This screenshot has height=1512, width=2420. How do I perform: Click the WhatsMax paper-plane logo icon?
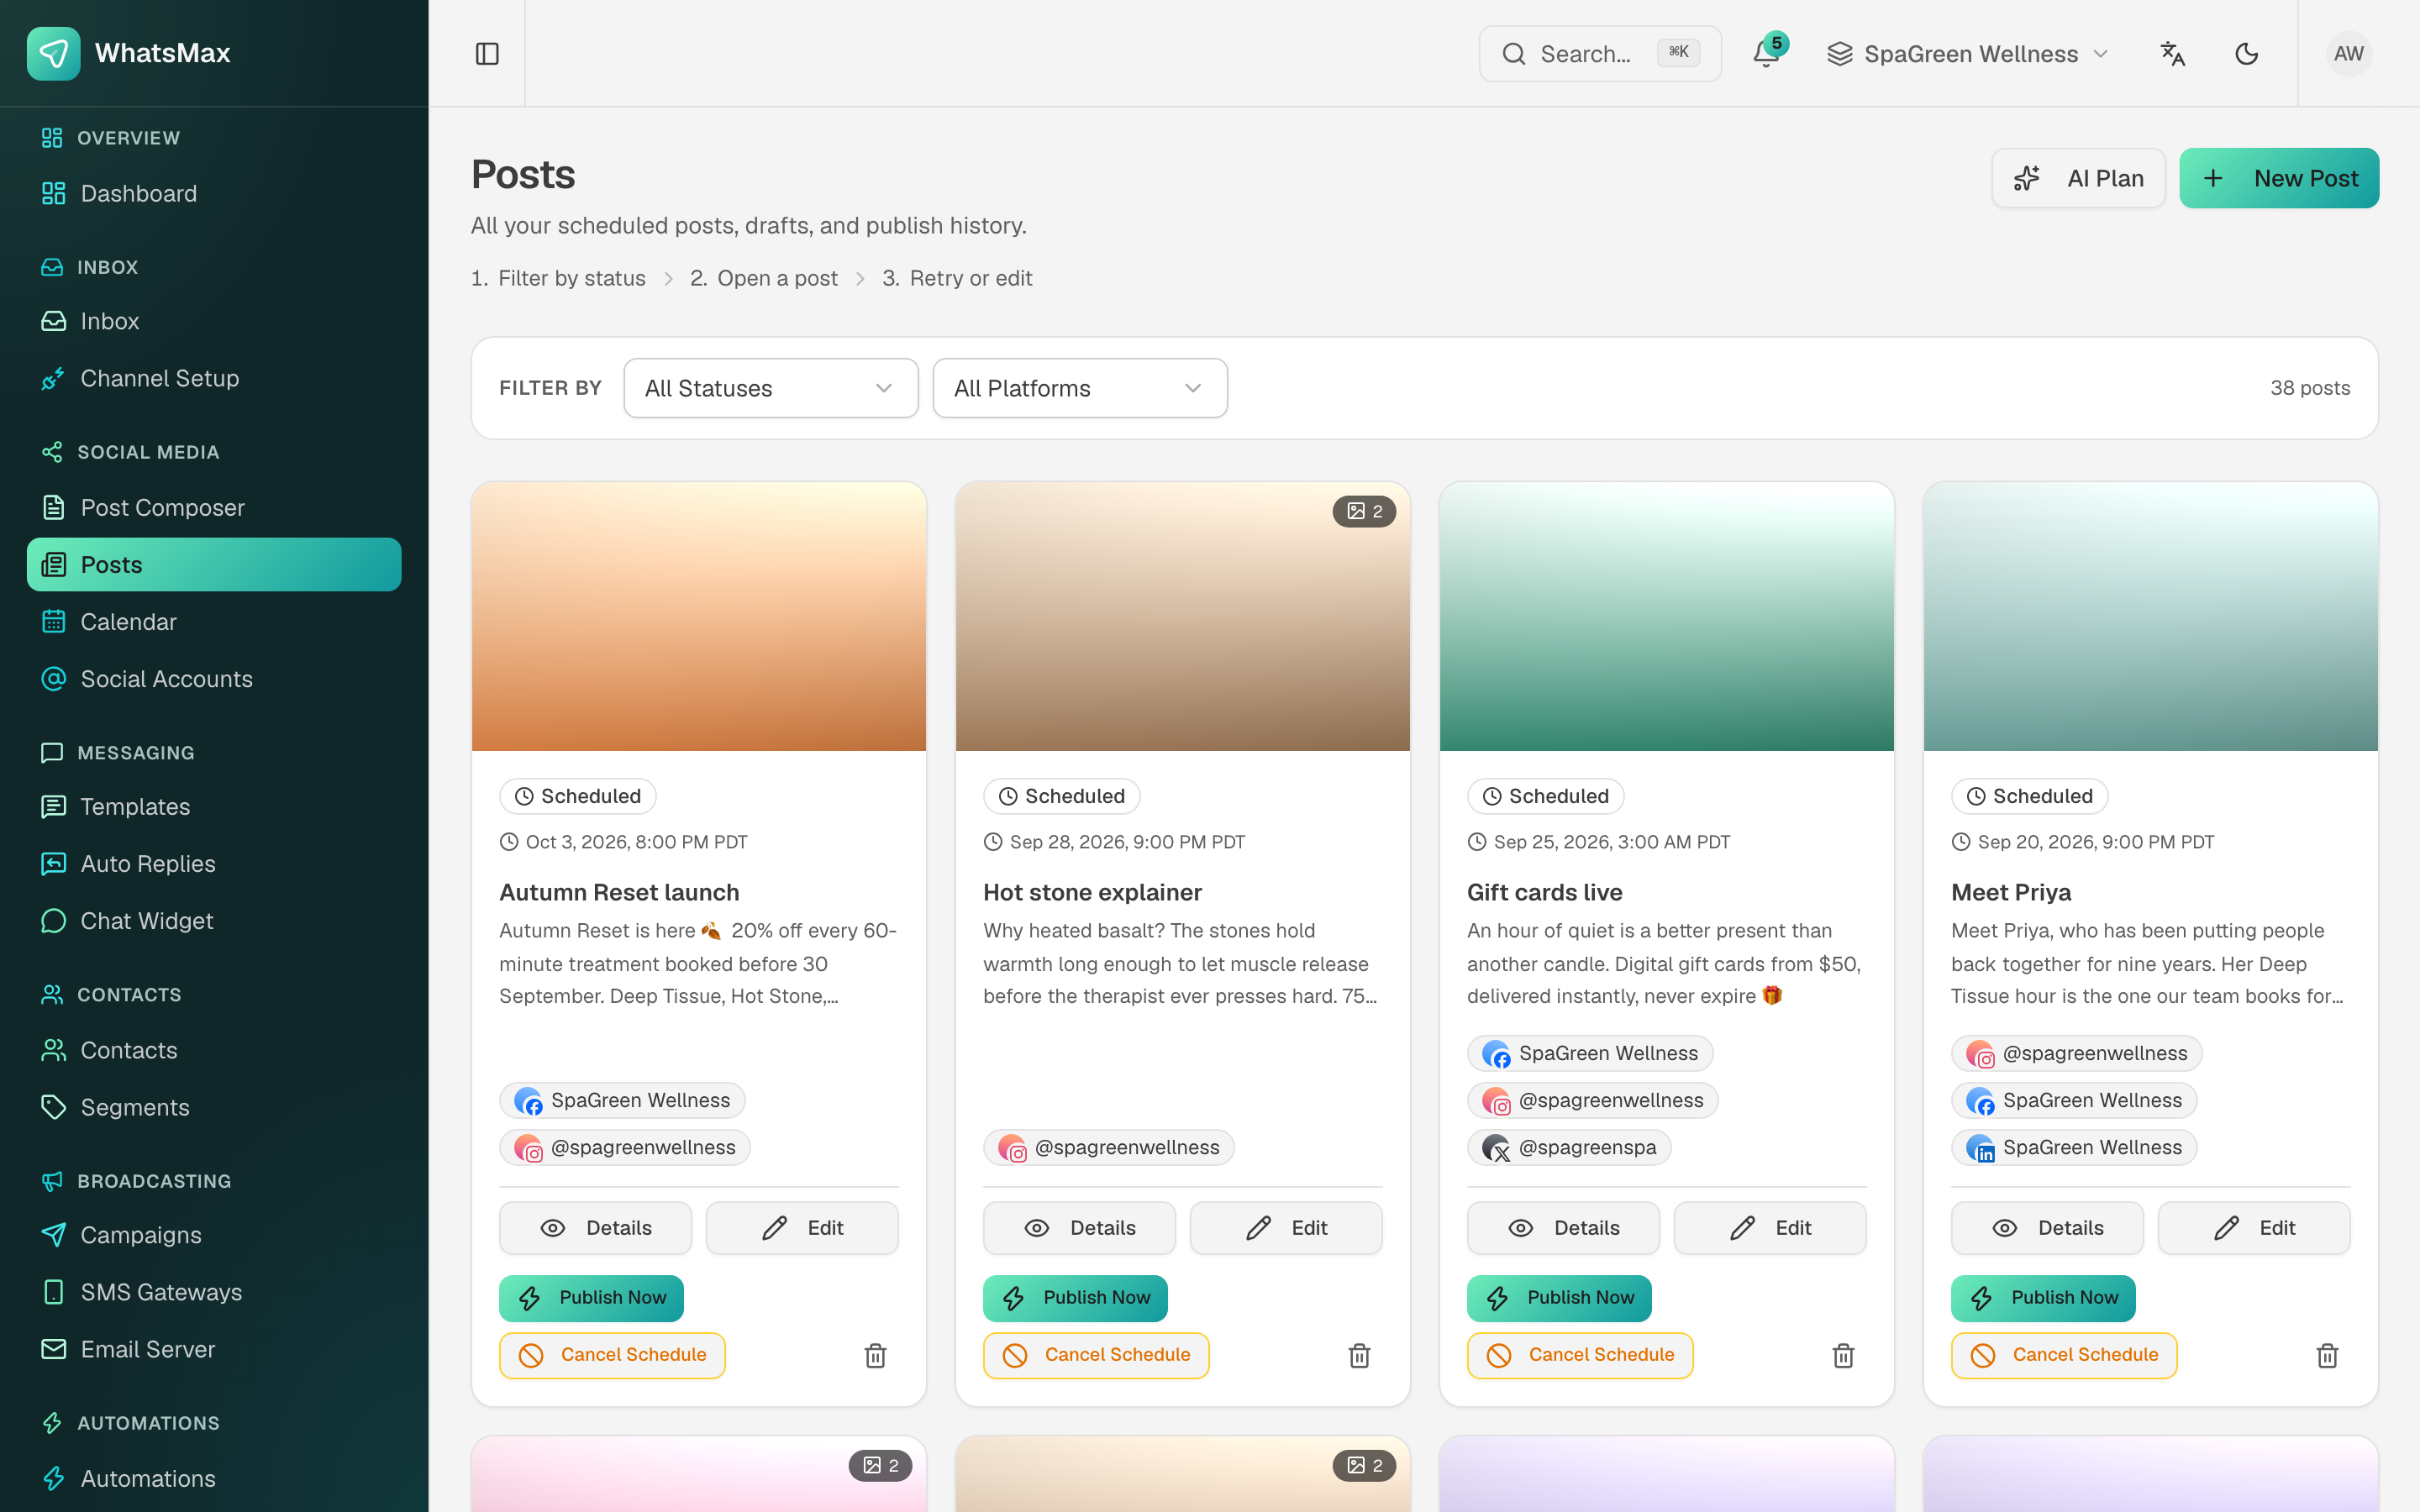point(53,53)
